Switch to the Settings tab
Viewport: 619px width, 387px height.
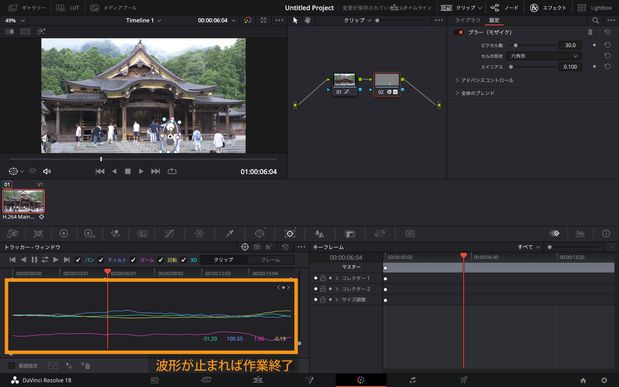point(494,20)
